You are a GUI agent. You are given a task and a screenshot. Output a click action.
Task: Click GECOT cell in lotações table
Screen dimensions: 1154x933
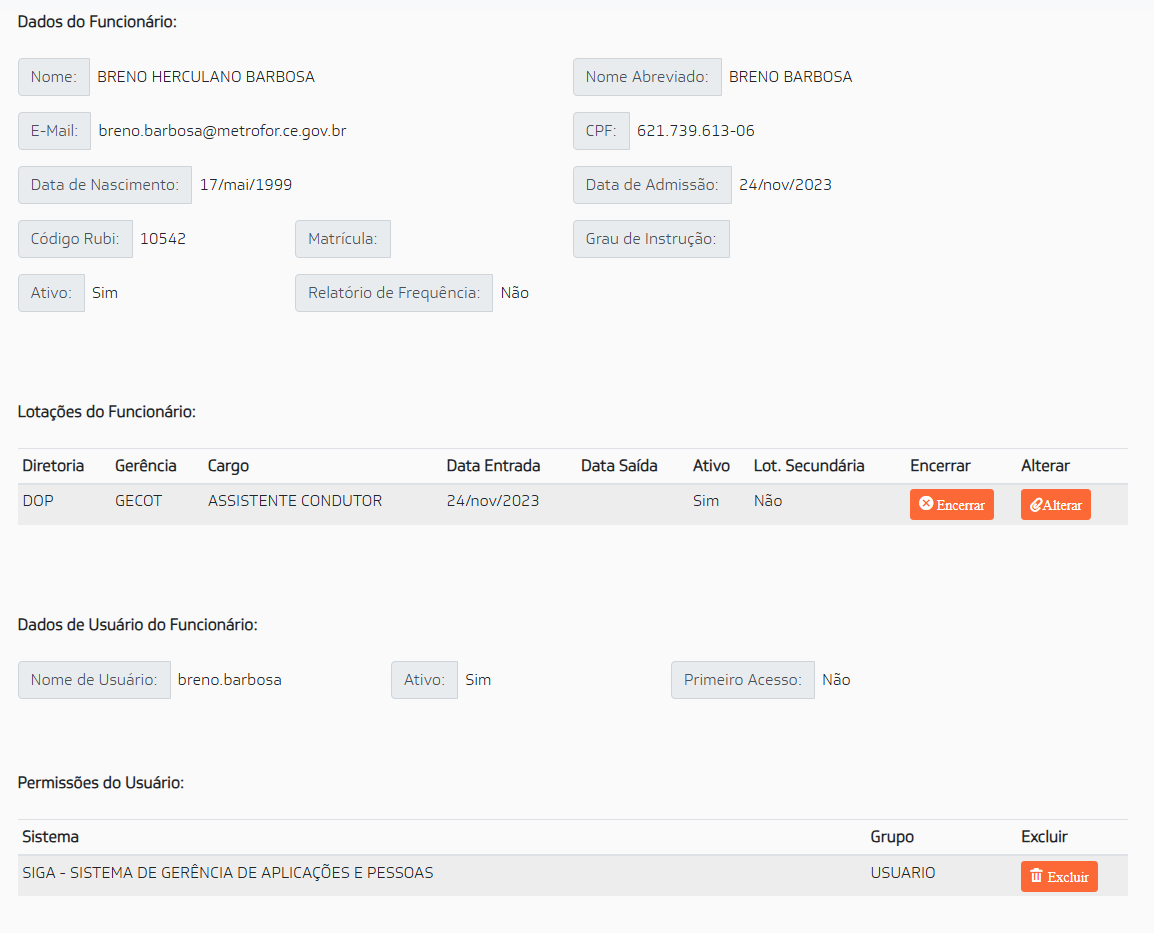click(138, 501)
